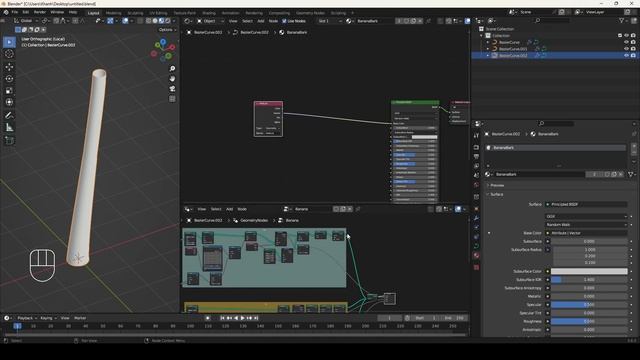Image resolution: width=640 pixels, height=360 pixels.
Task: Click the viewport pan hand icon
Action: pyautogui.click(x=172, y=78)
